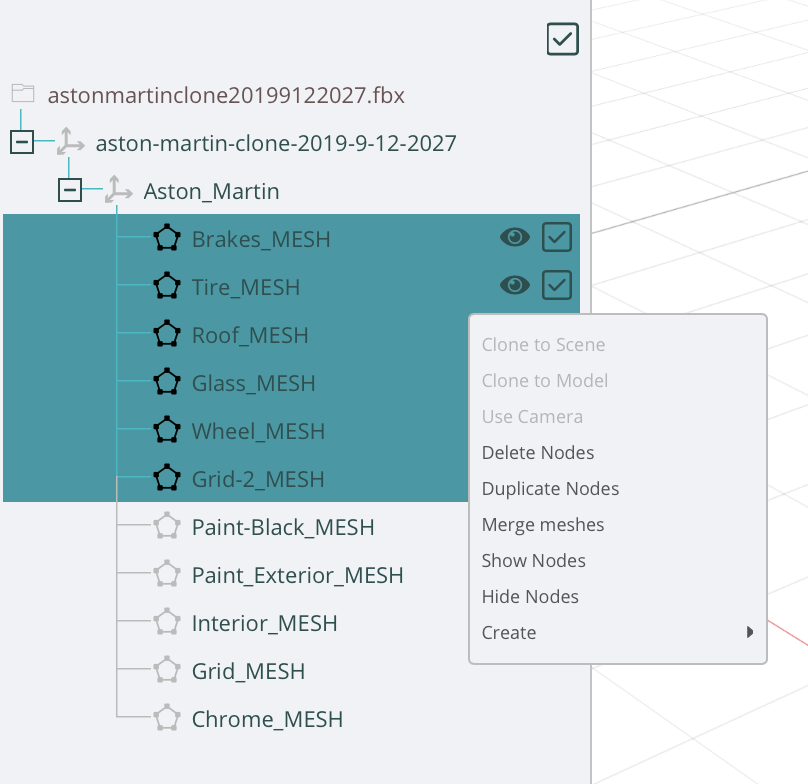
Task: Select Hide Nodes in context menu
Action: [x=530, y=597]
